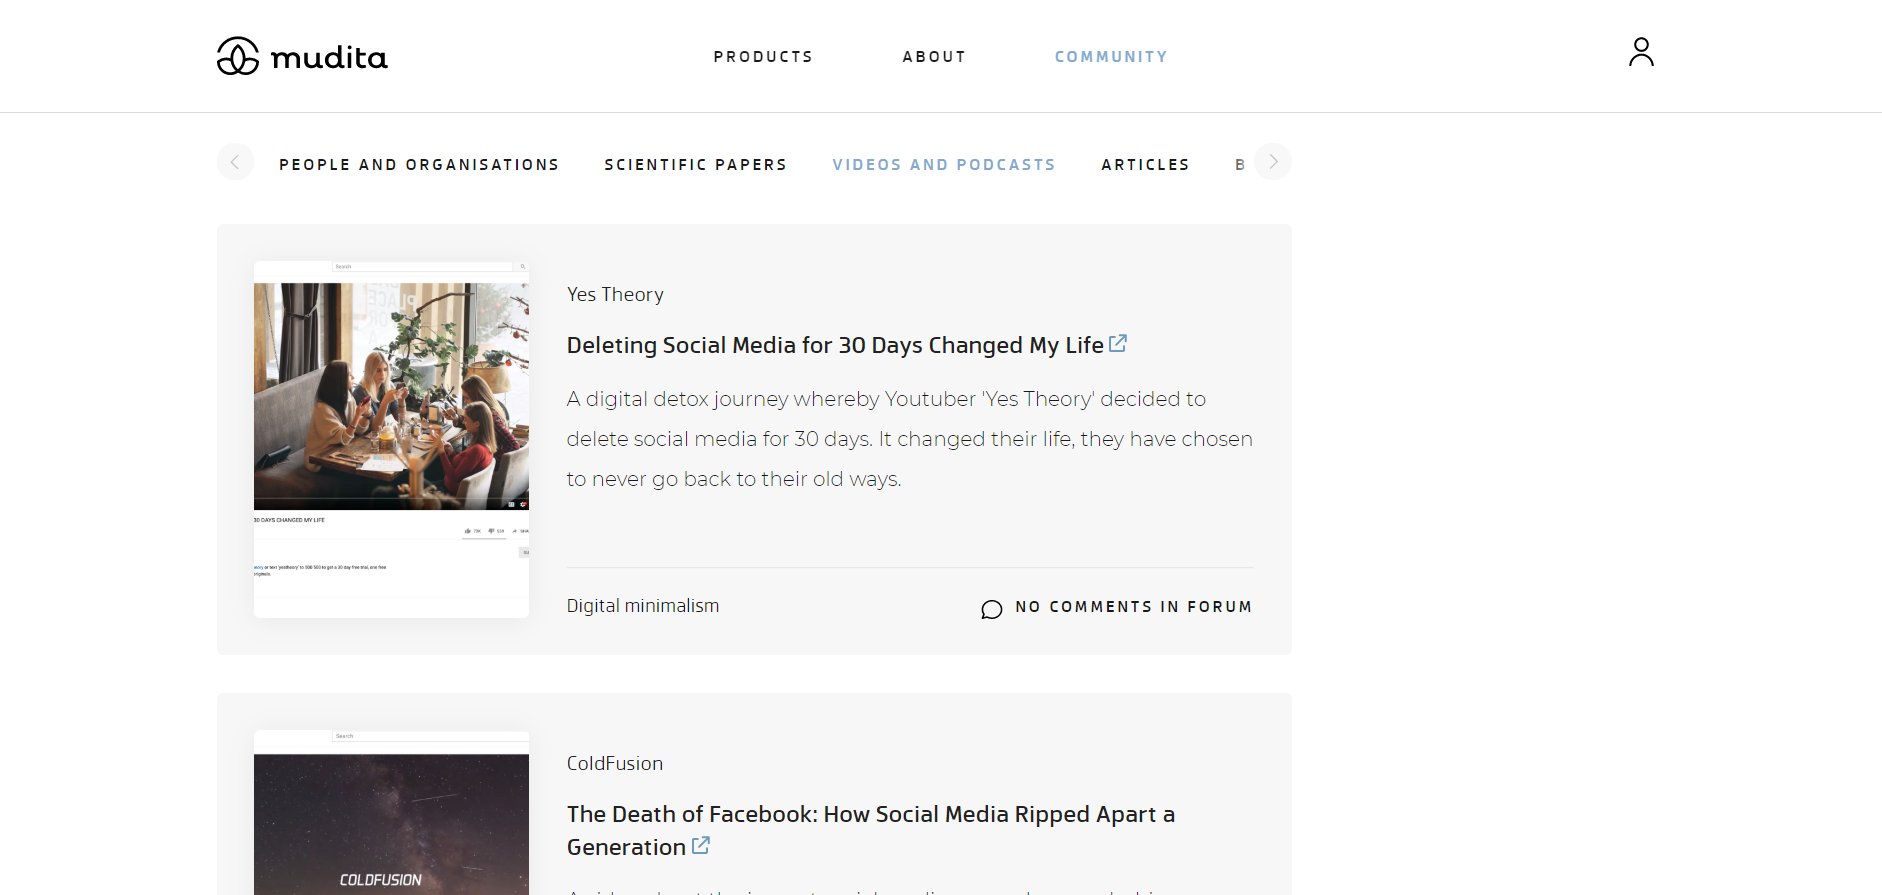Image resolution: width=1882 pixels, height=895 pixels.
Task: Open 'The Death of Facebook' video link
Action: (870, 830)
